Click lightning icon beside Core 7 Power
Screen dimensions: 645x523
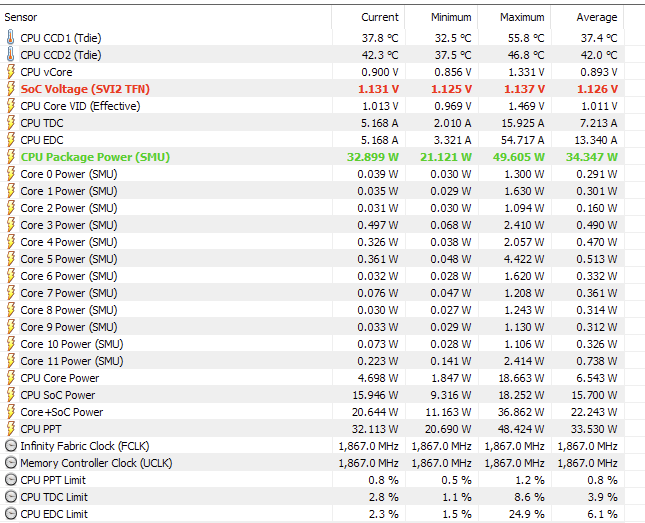tap(11, 293)
